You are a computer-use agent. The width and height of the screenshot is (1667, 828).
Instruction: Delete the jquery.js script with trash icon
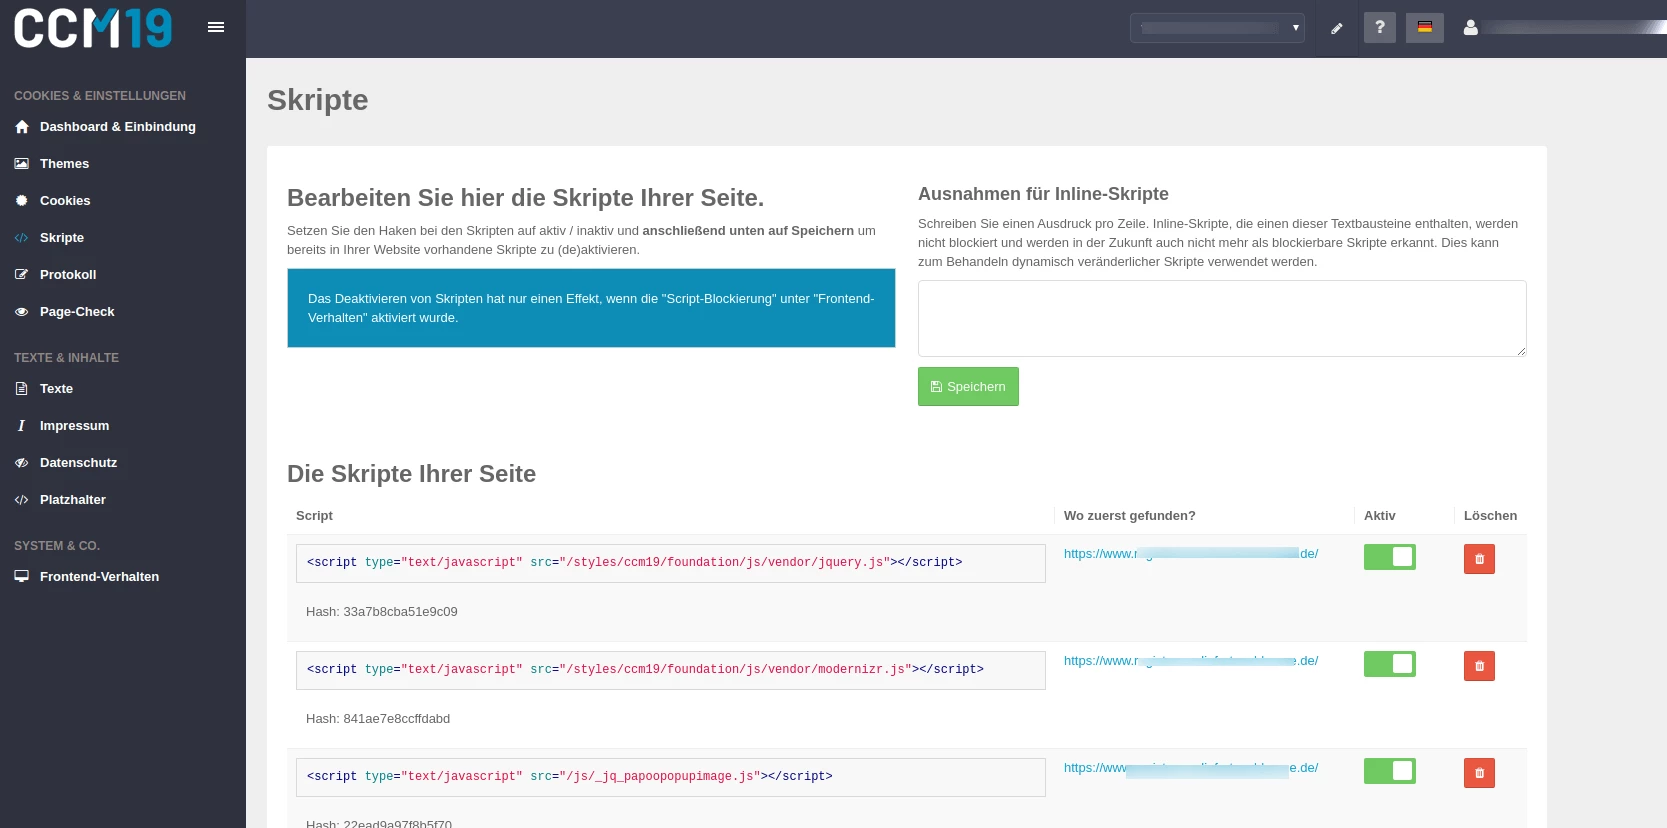pyautogui.click(x=1479, y=559)
